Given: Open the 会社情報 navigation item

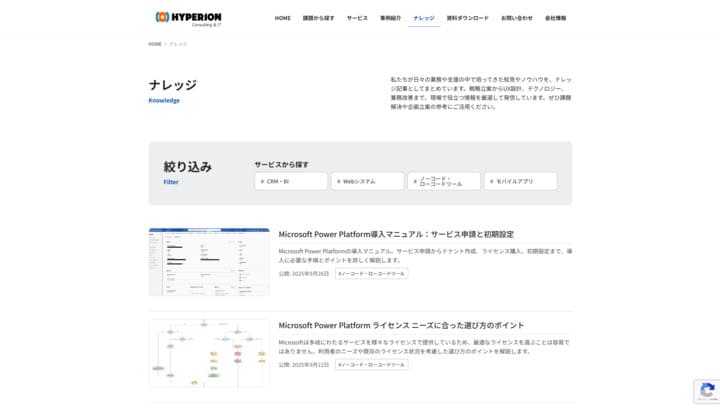Looking at the screenshot, I should 555,18.
